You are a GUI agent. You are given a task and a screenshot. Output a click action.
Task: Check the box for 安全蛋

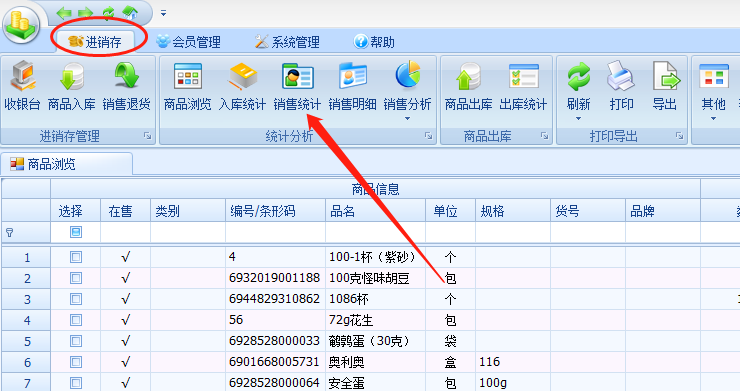click(76, 383)
